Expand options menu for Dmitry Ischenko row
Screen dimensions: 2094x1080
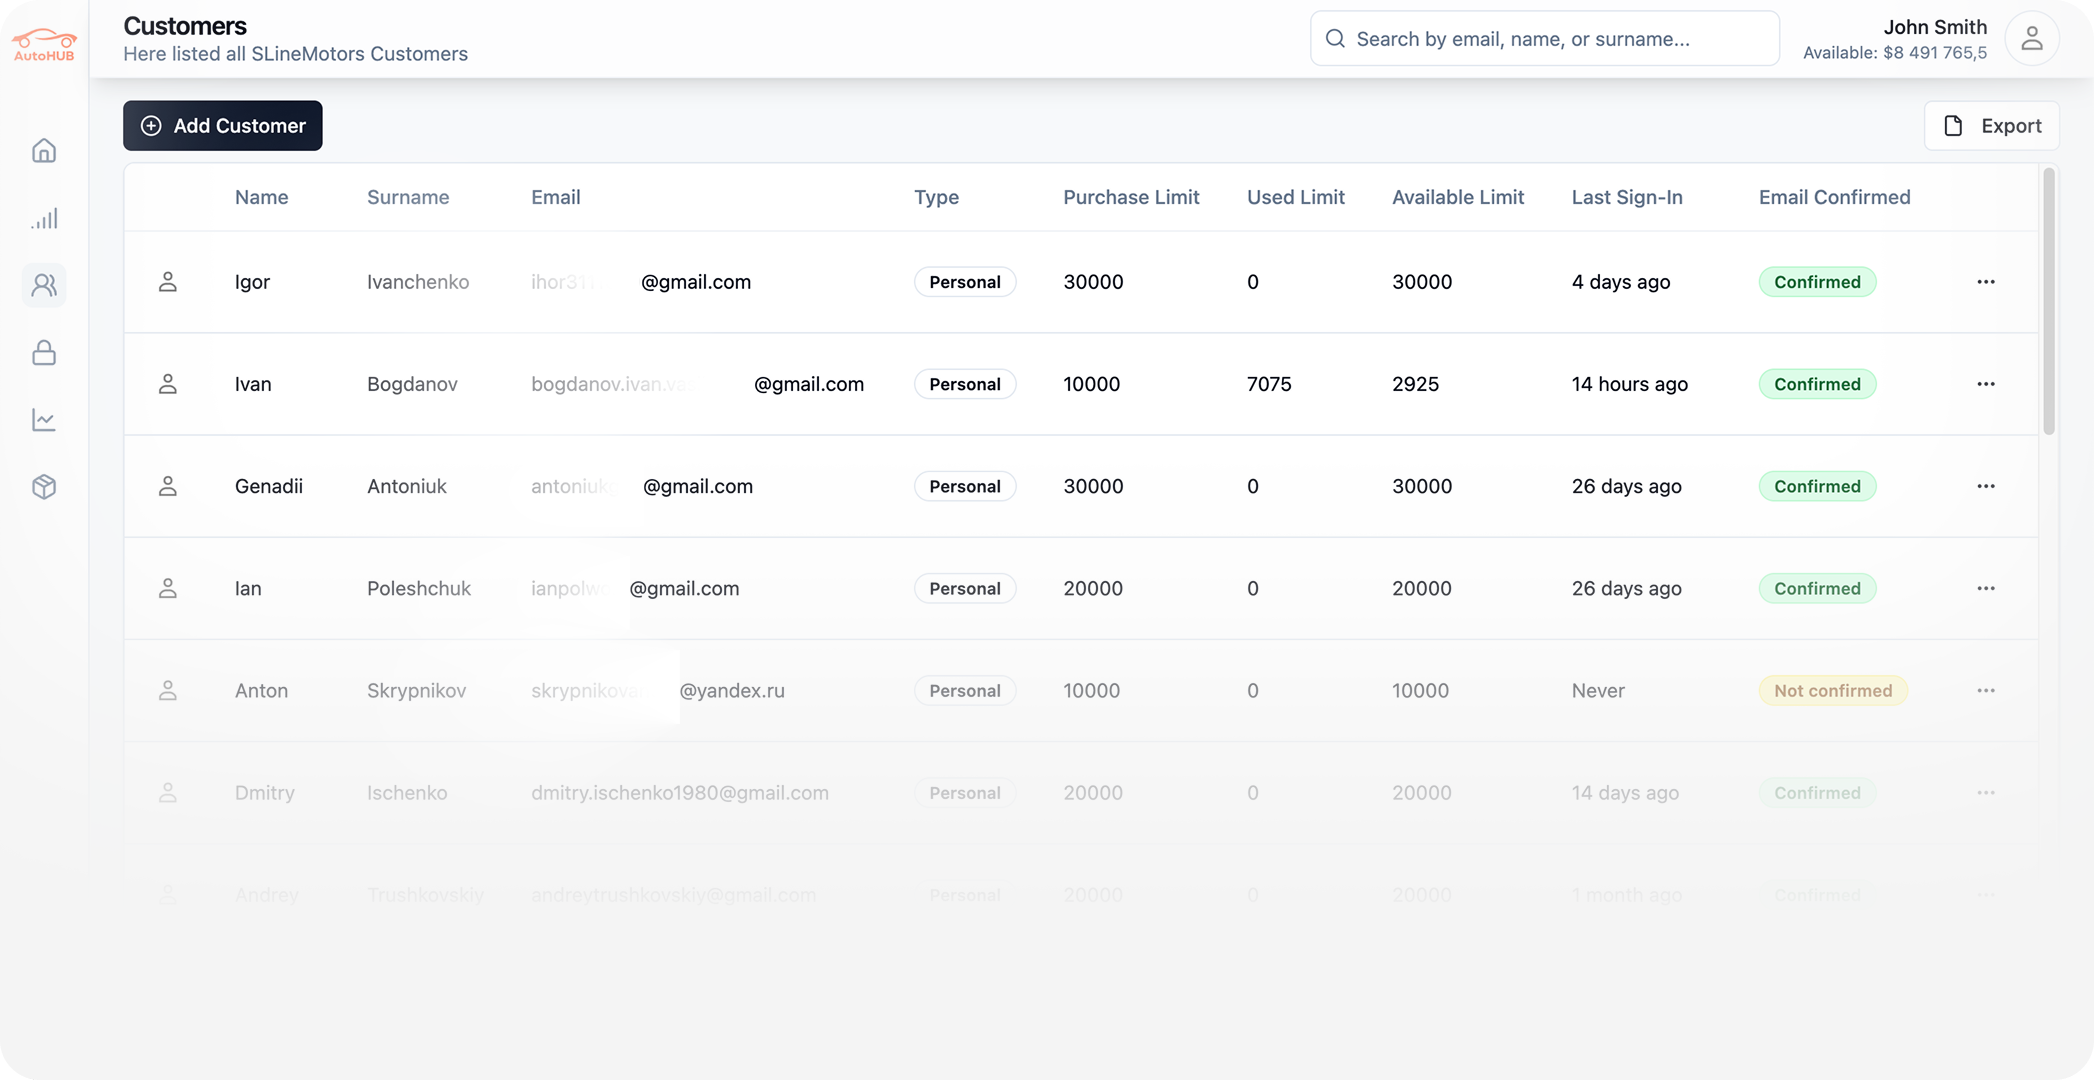[1986, 792]
